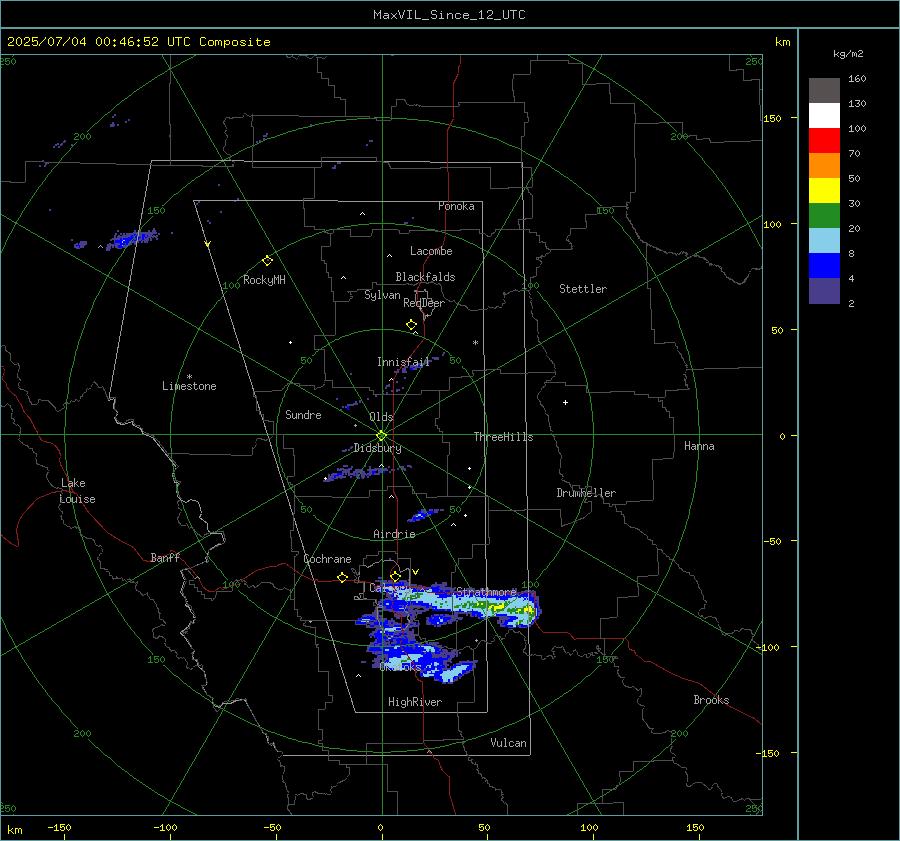Click the -150 km bottom axis tick label
This screenshot has width=900, height=841.
[59, 827]
